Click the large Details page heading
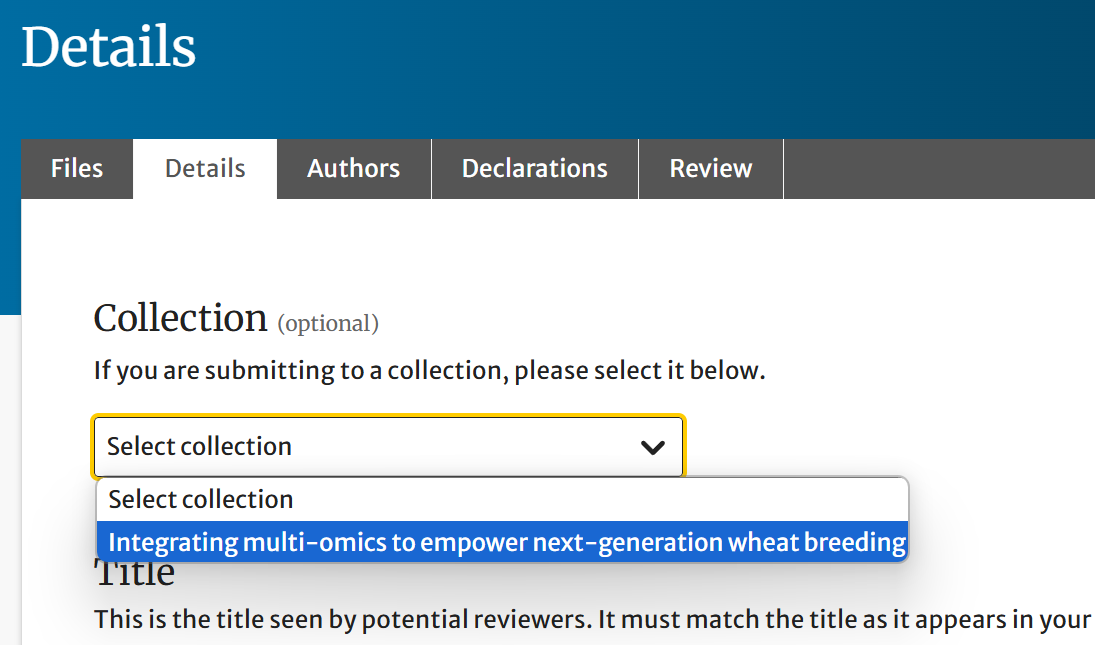 click(x=109, y=47)
